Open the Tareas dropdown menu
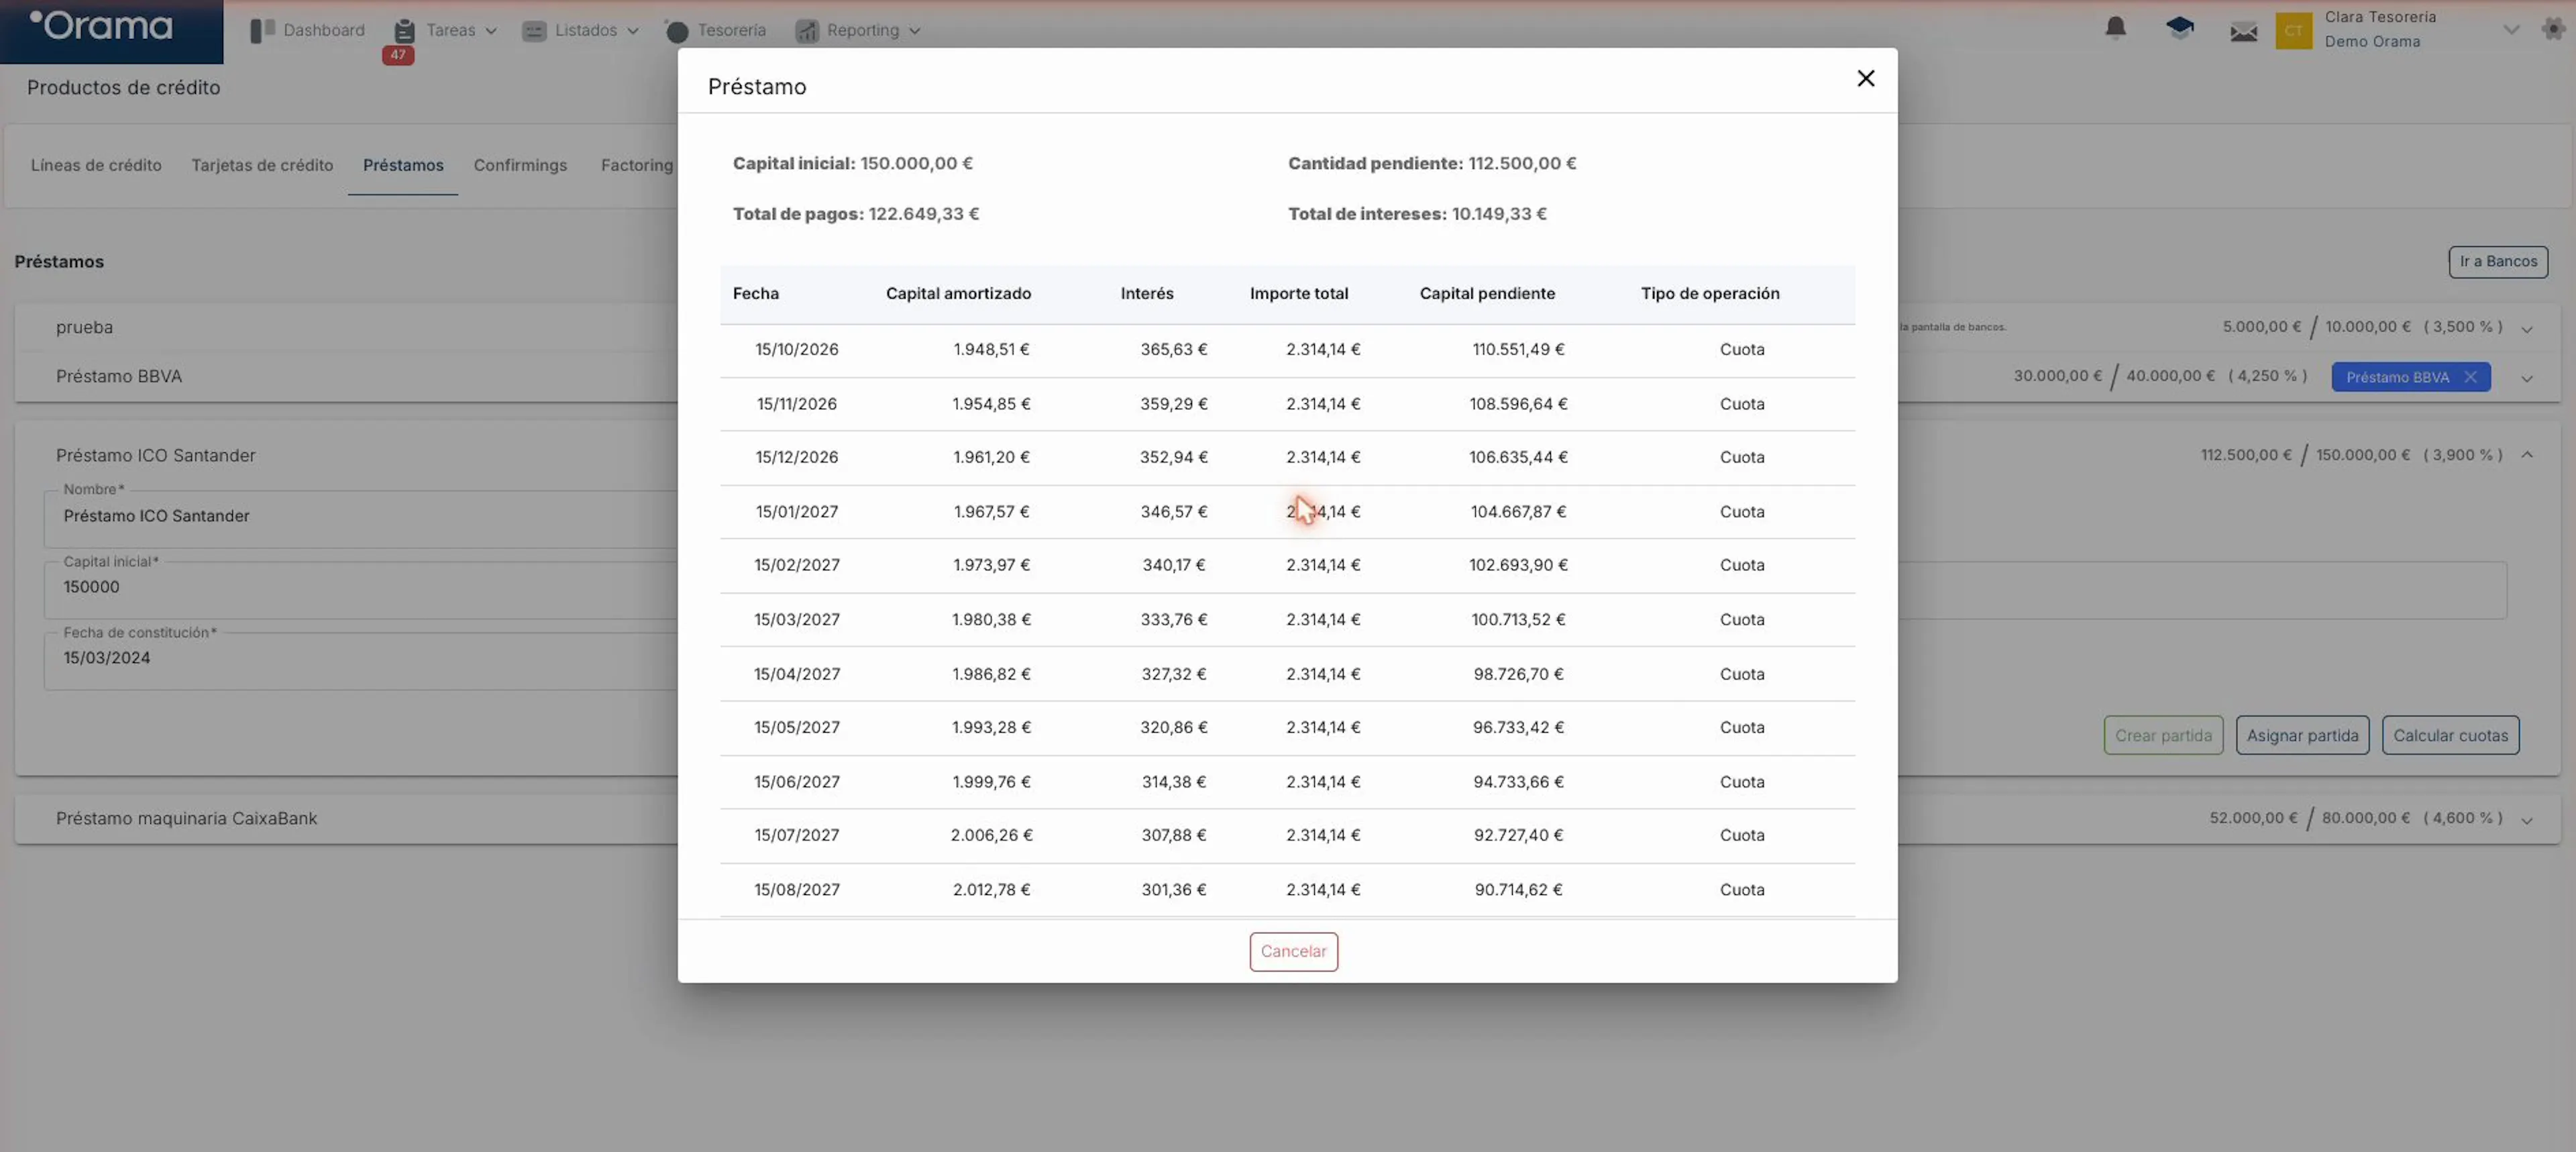This screenshot has height=1152, width=2576. [446, 30]
